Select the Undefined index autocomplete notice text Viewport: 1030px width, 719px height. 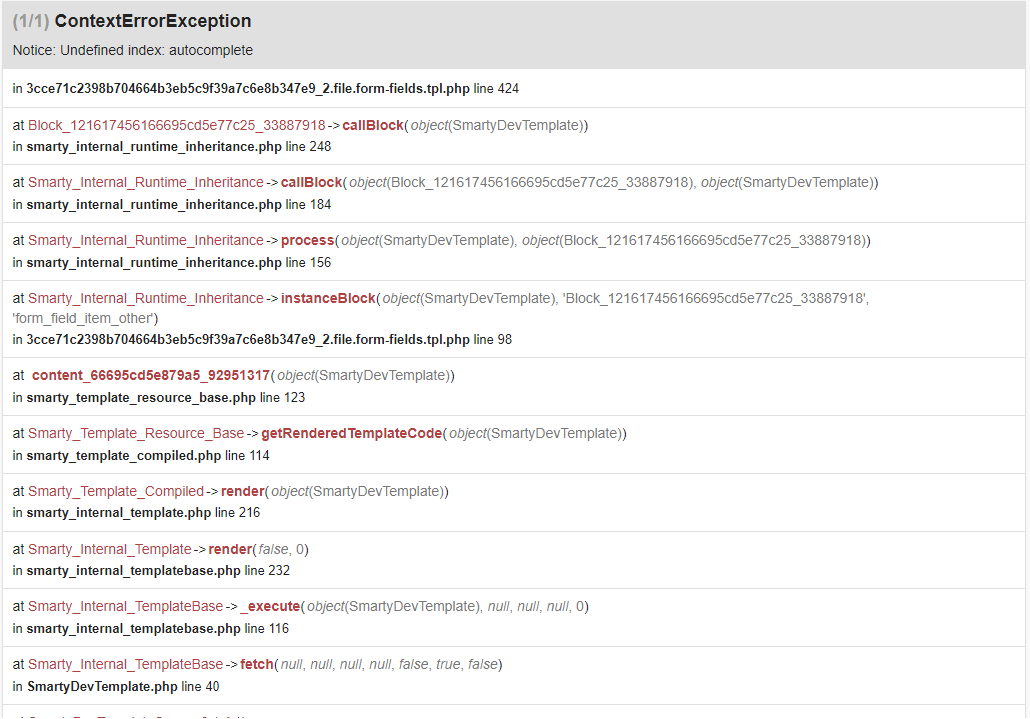[x=133, y=51]
